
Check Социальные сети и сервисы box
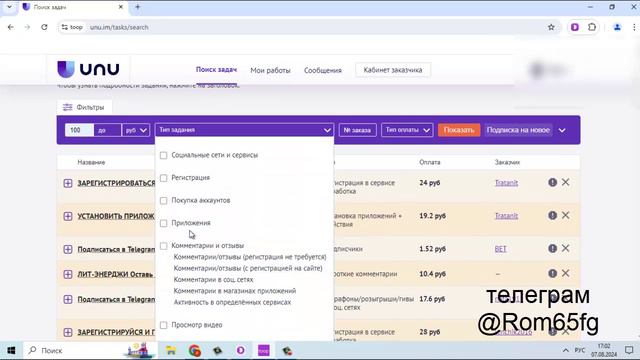click(x=163, y=156)
